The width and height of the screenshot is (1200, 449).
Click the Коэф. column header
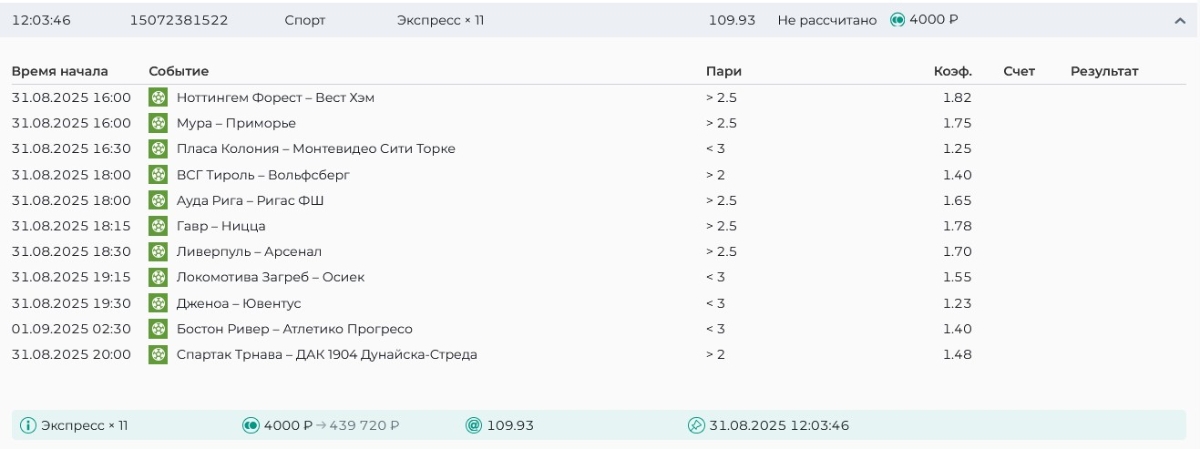coord(952,72)
